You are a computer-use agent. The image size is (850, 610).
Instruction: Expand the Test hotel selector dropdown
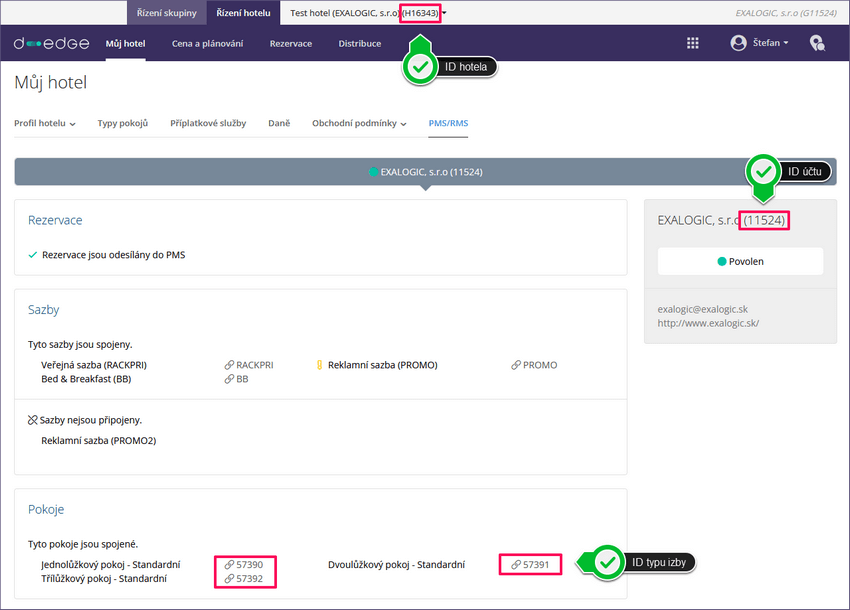coord(444,13)
